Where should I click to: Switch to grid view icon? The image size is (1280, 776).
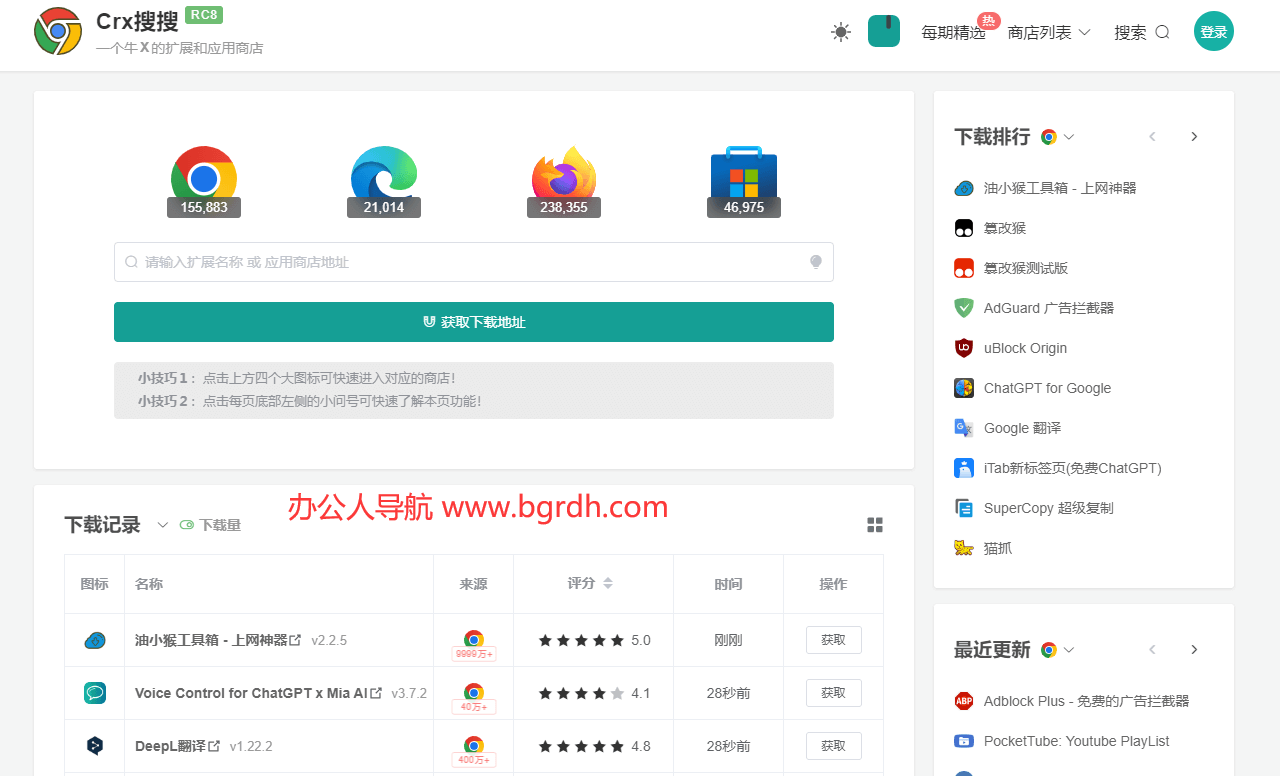pos(875,525)
